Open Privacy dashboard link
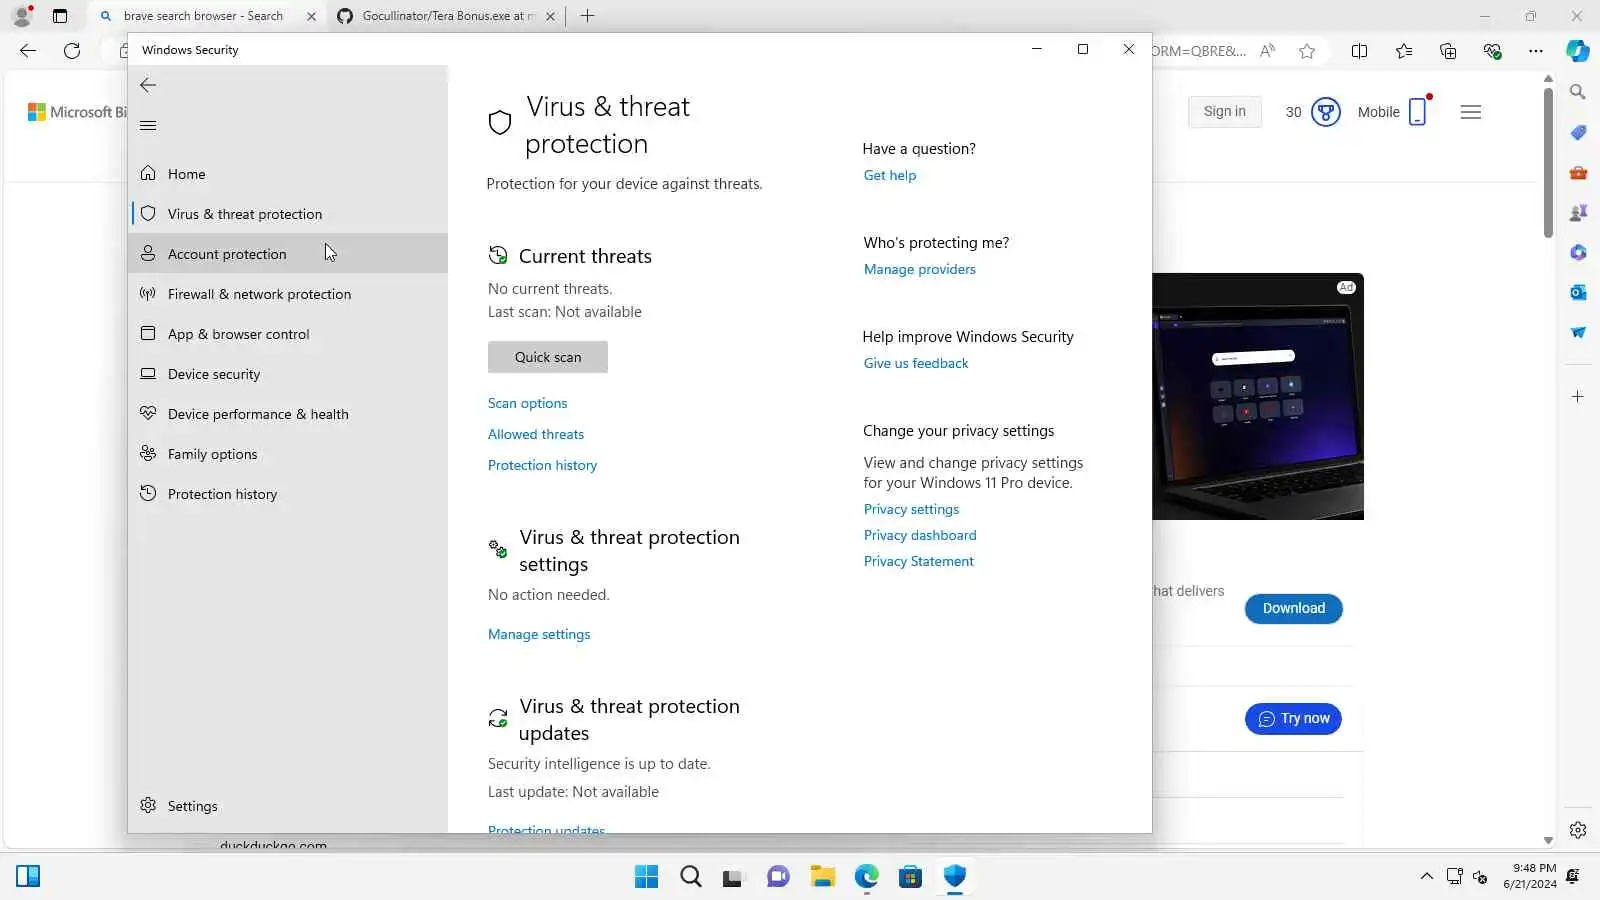This screenshot has width=1600, height=900. point(920,535)
